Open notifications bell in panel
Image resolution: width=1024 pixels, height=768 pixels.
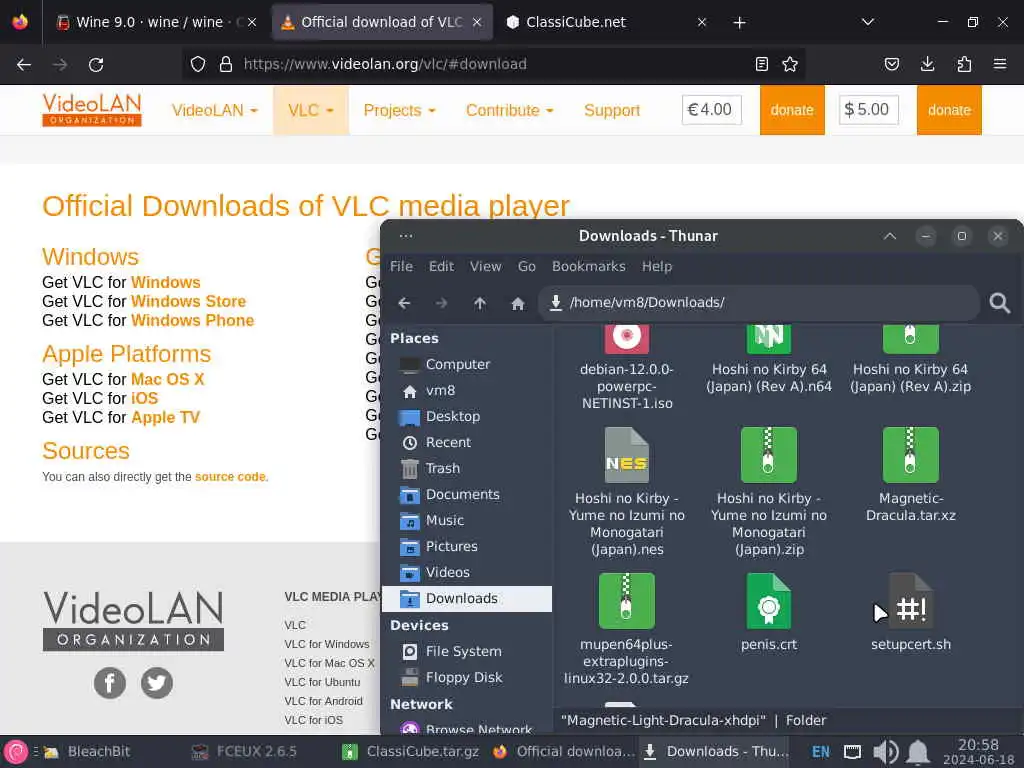click(x=918, y=752)
